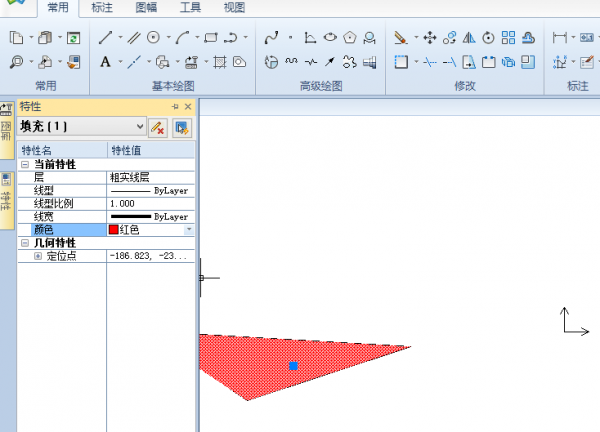Click the new document icon

point(17,38)
